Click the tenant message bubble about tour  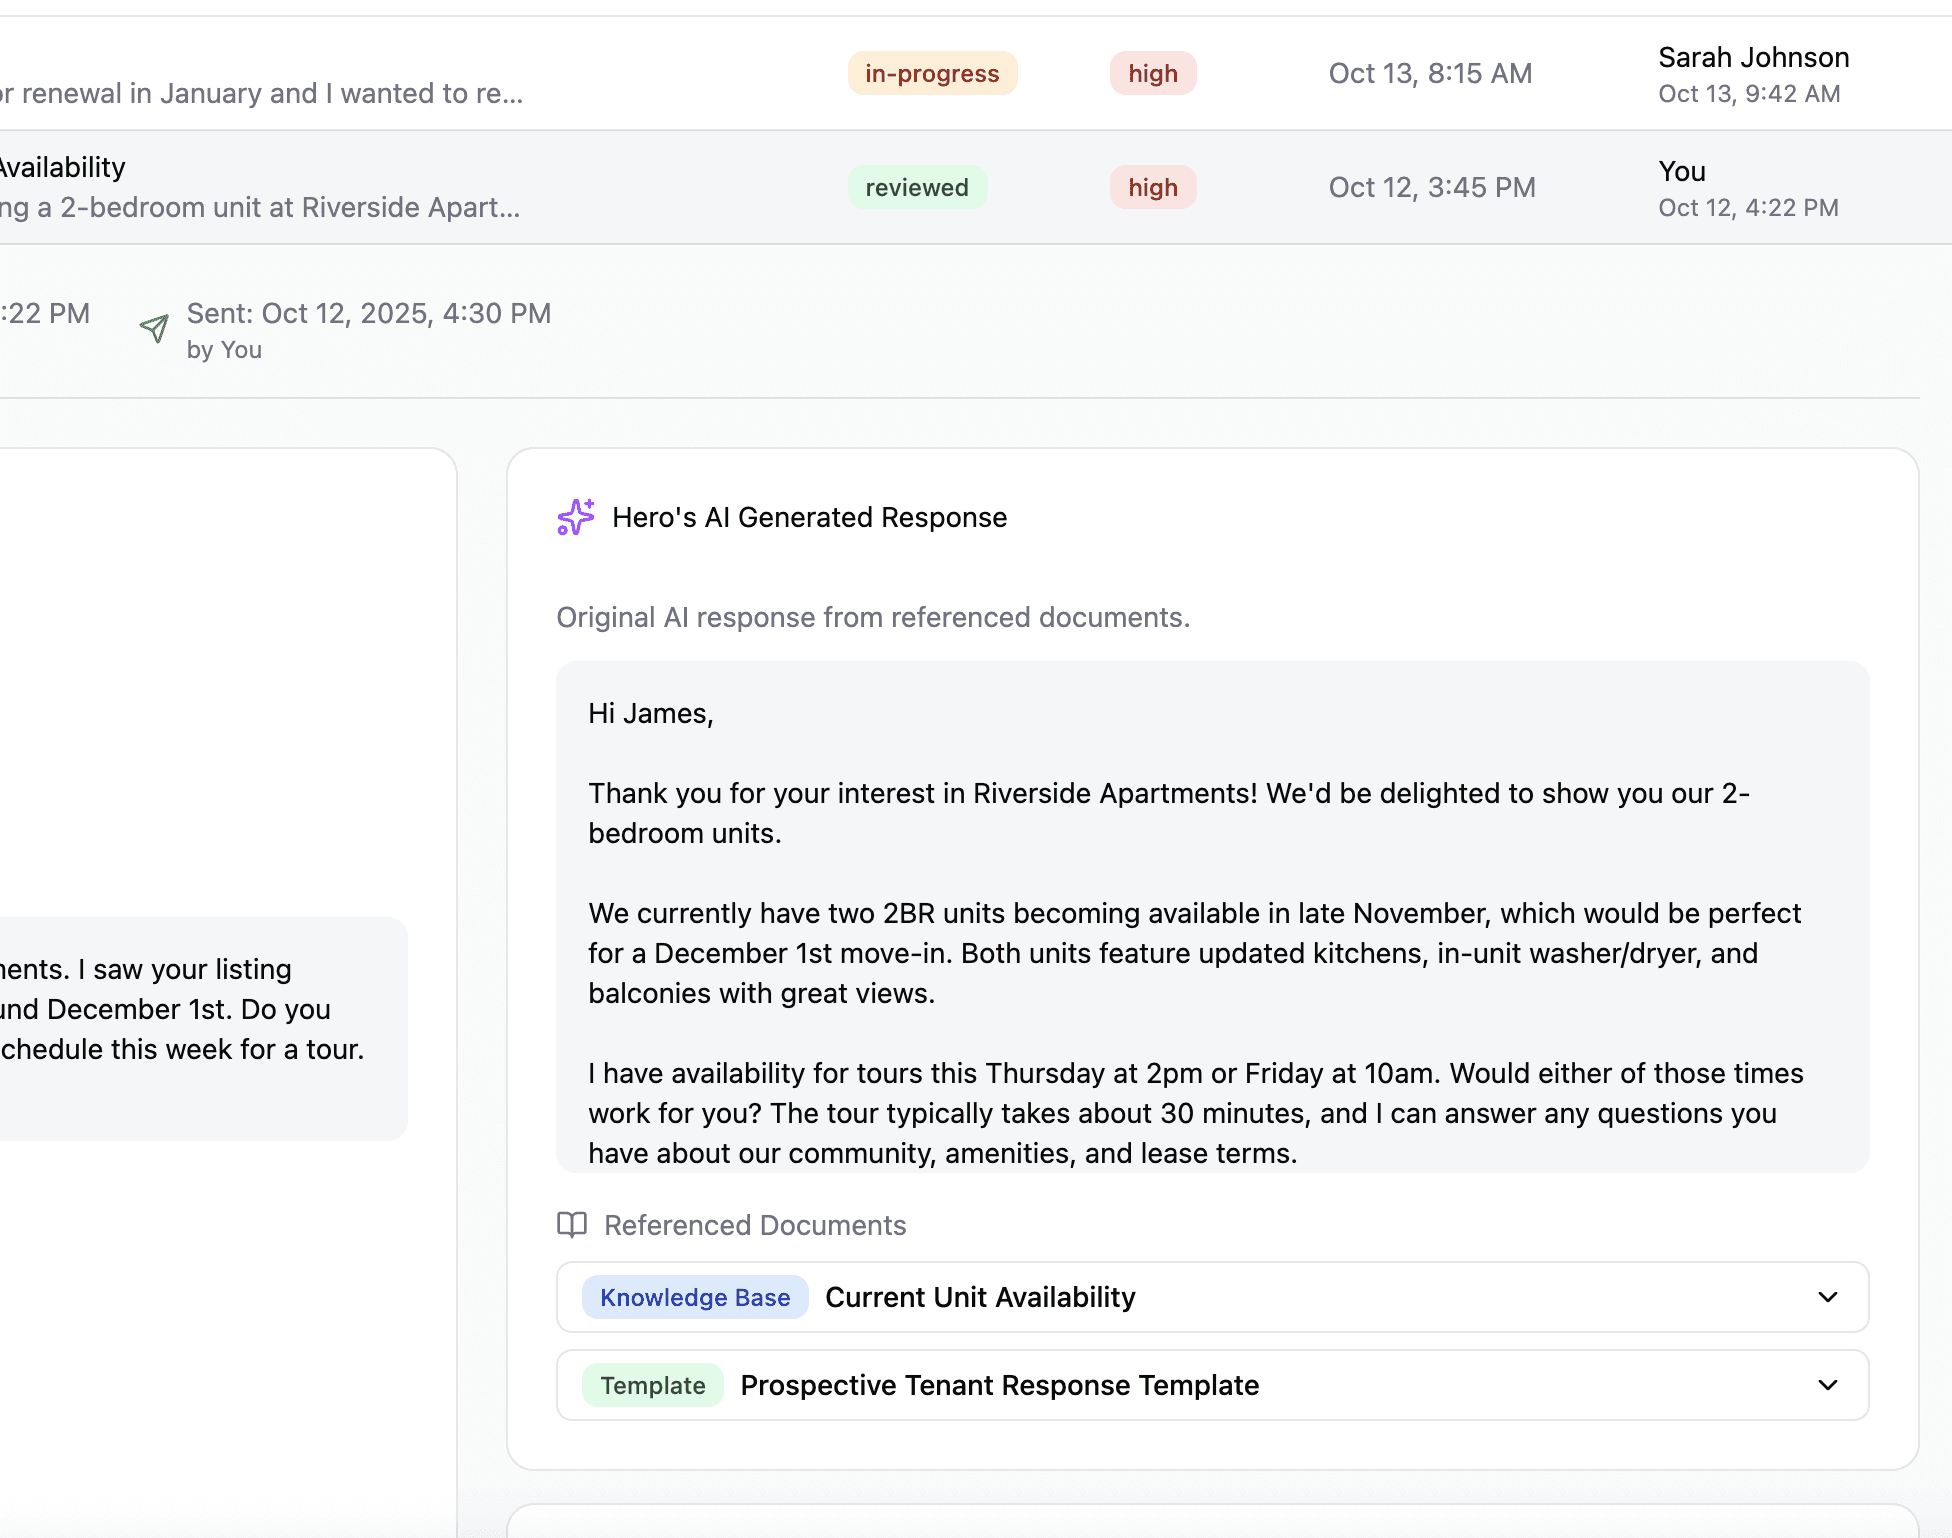200,1028
